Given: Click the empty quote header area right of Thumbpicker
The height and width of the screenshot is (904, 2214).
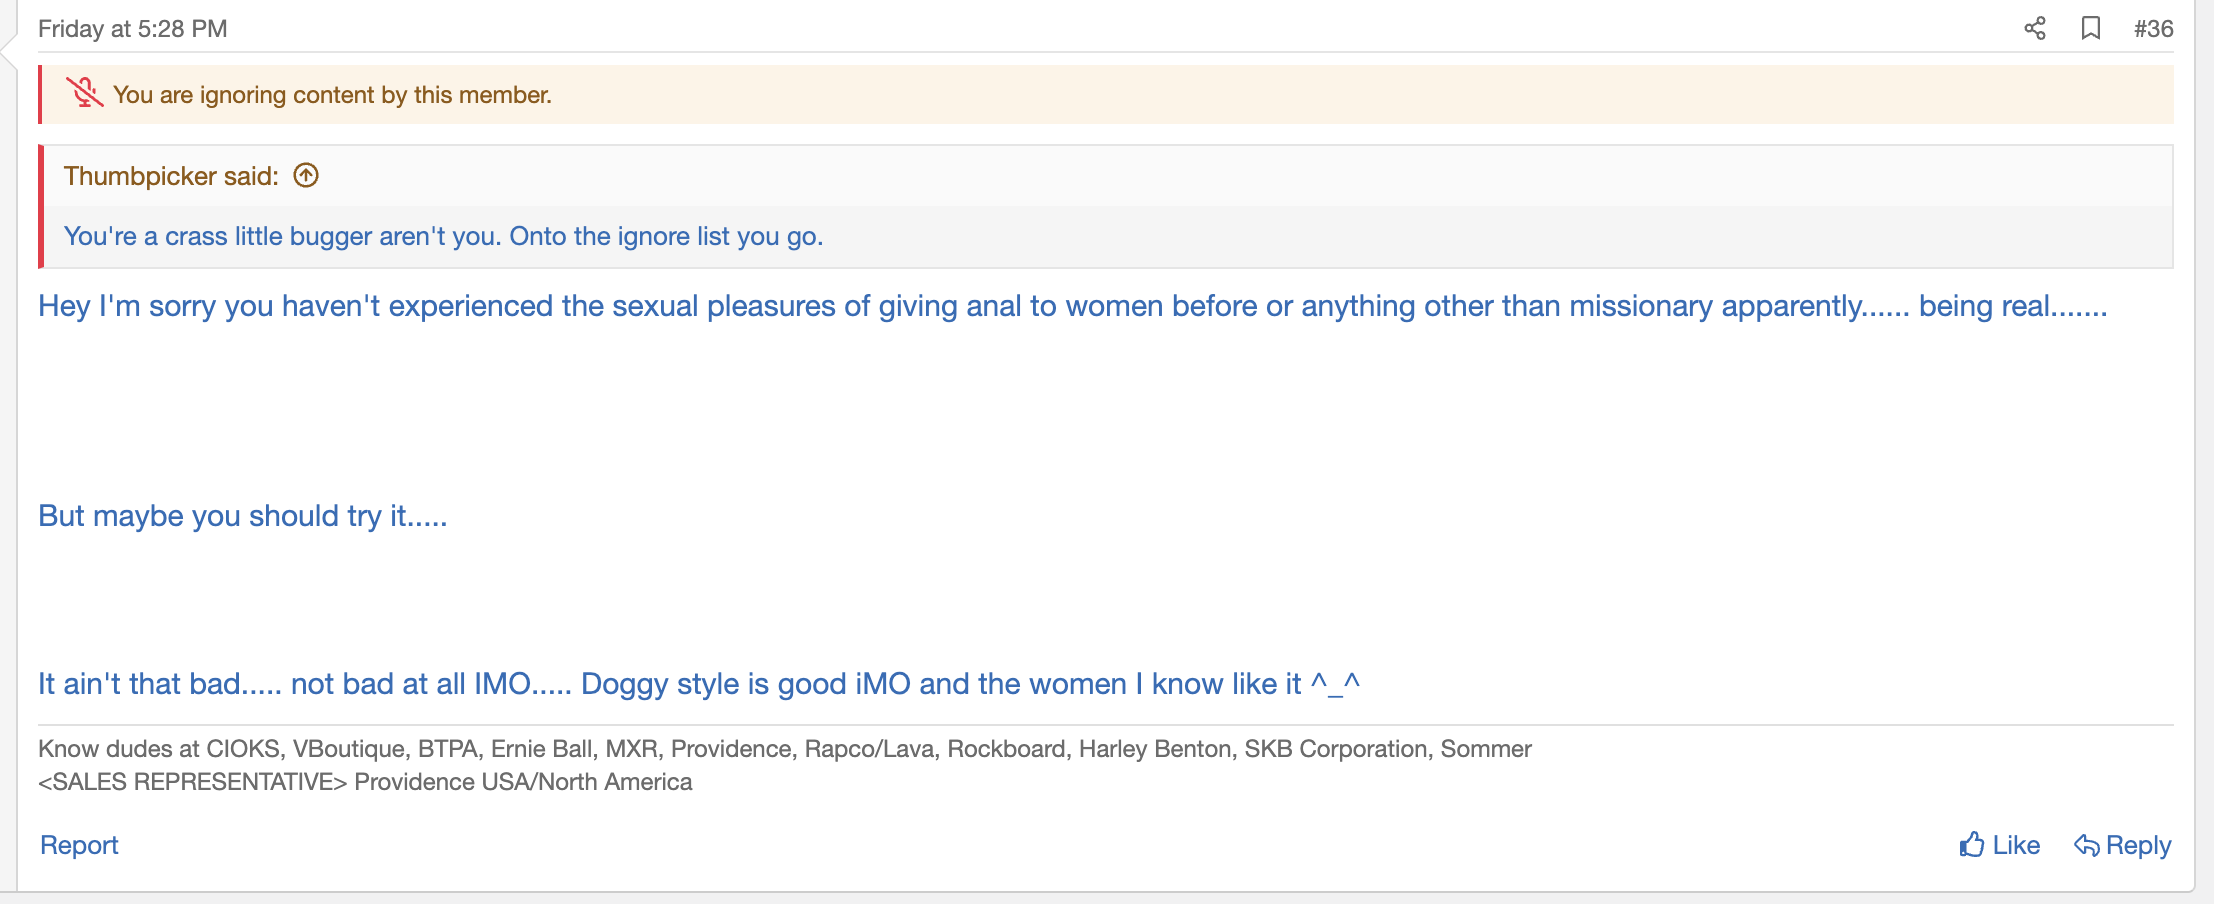Looking at the screenshot, I should 1200,176.
